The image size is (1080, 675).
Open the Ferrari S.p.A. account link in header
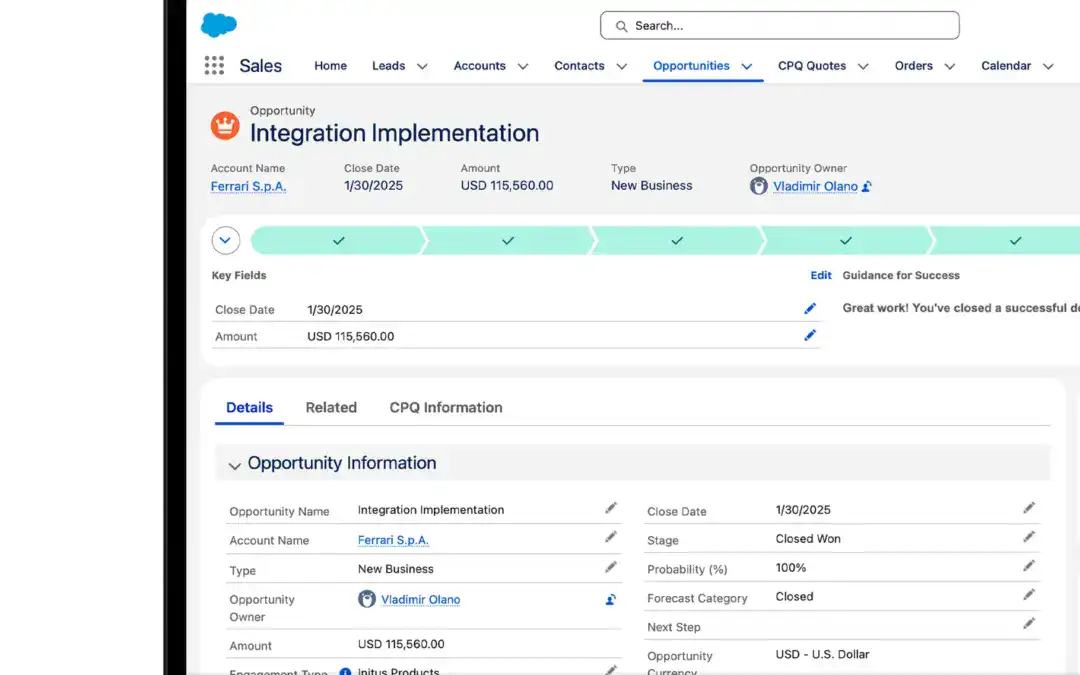[248, 186]
